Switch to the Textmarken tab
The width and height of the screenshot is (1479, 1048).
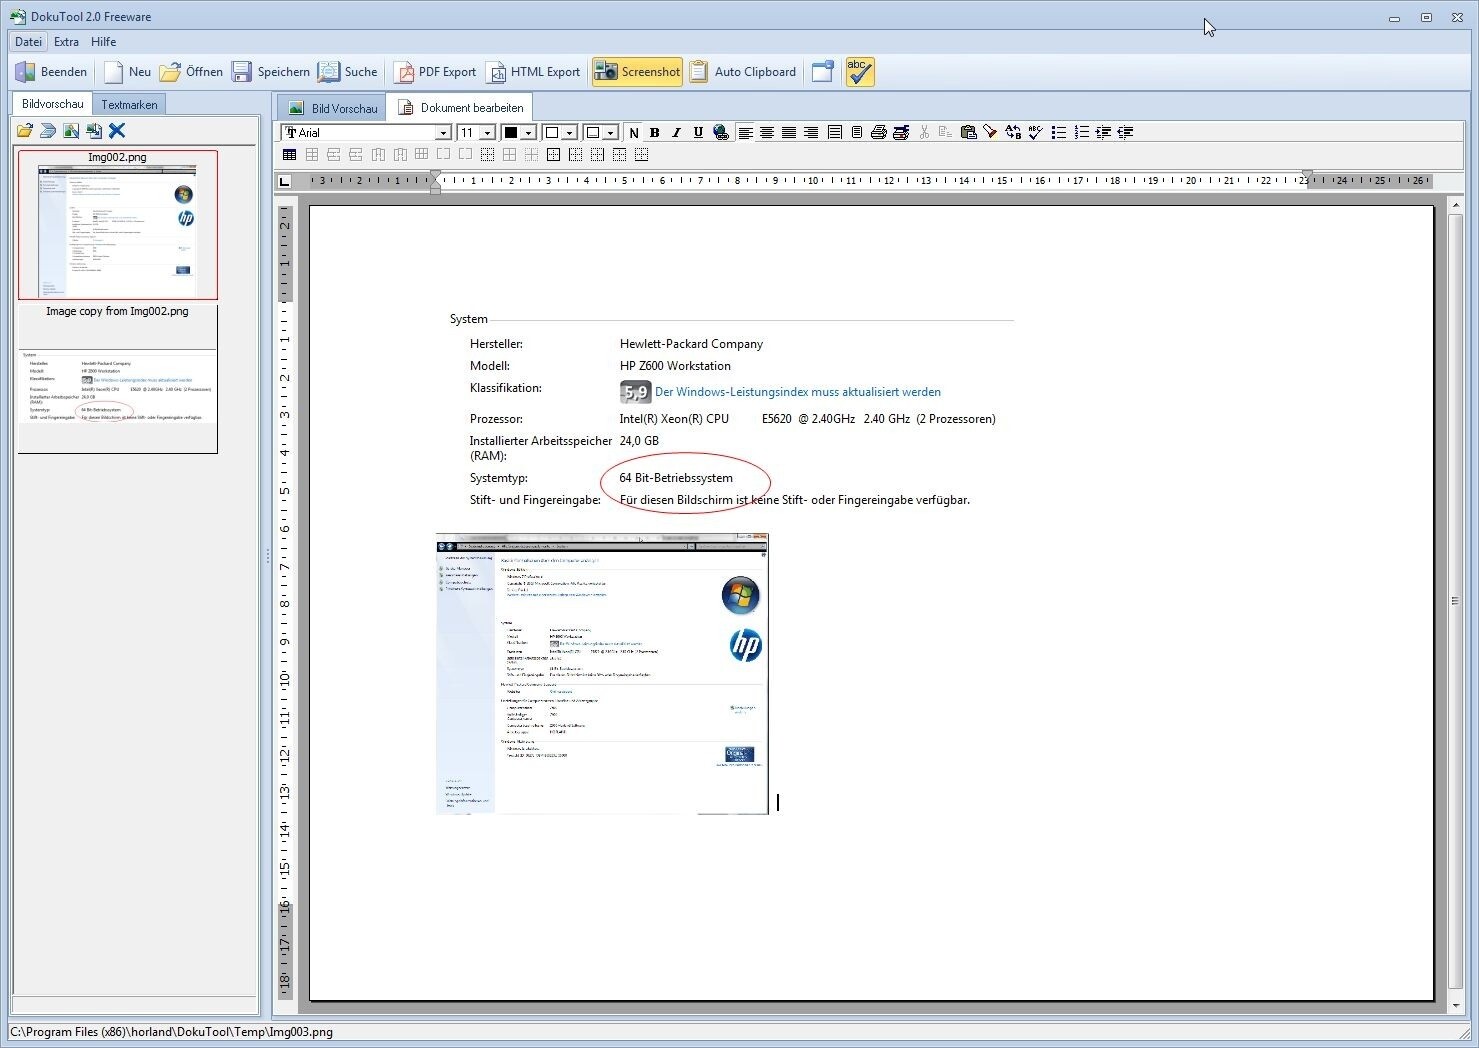point(129,104)
